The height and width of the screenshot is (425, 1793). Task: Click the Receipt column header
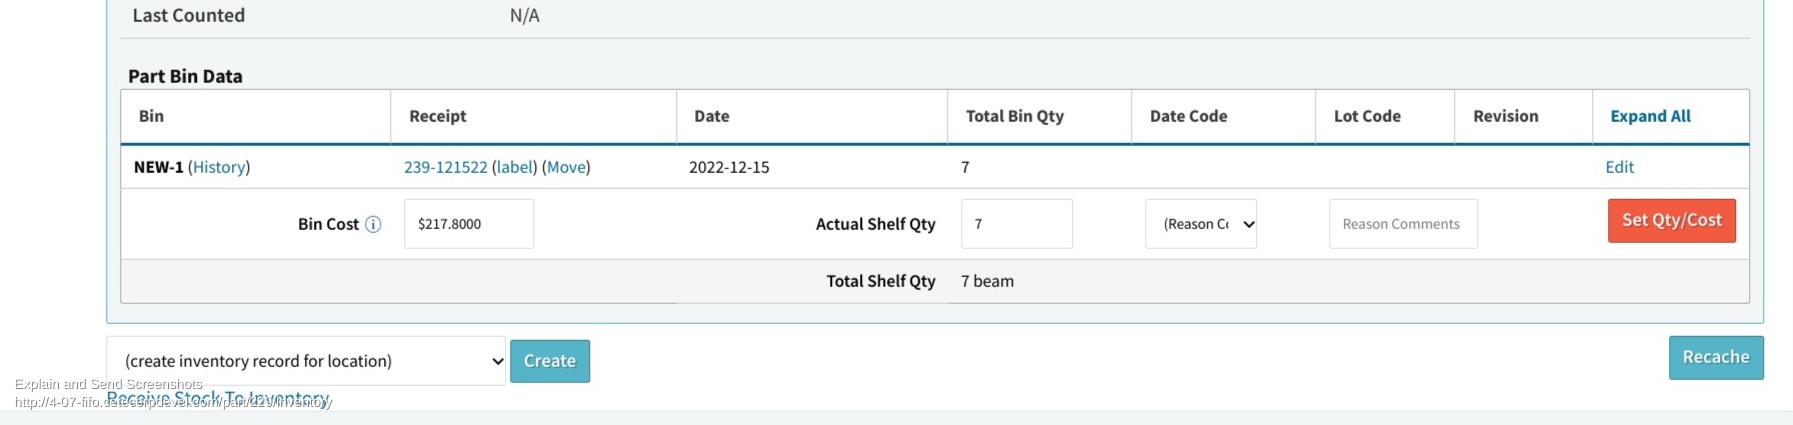438,116
